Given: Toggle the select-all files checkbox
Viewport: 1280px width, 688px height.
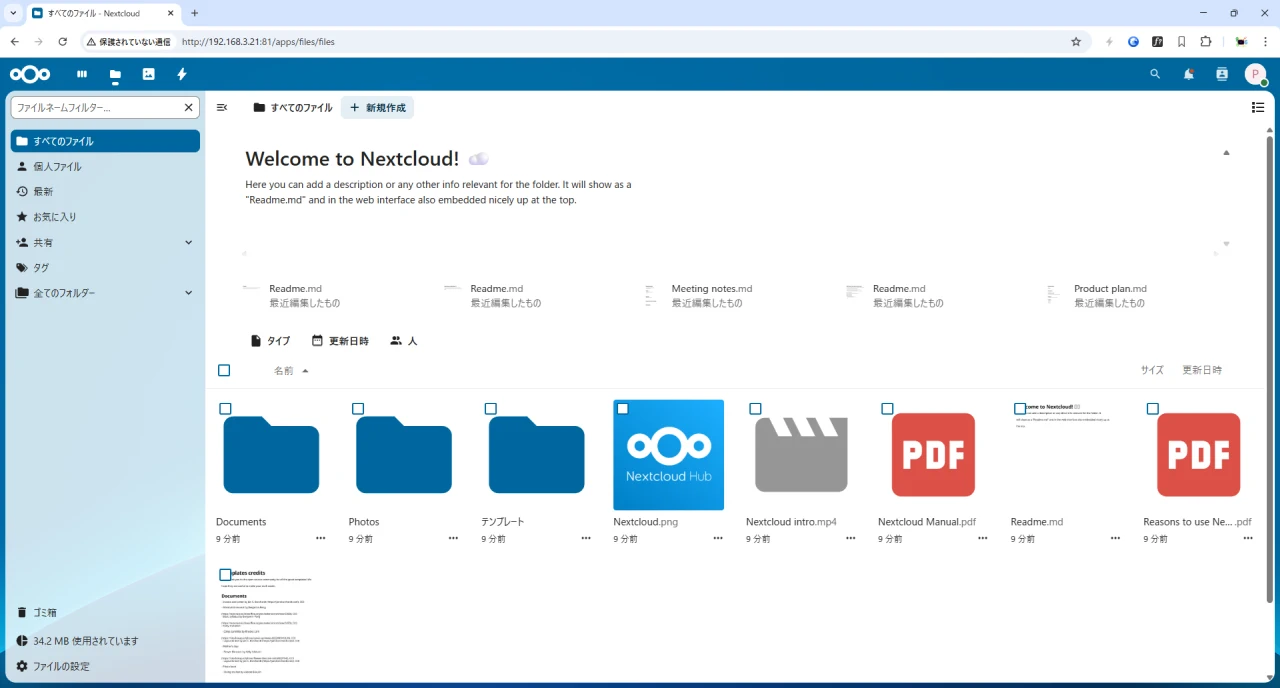Looking at the screenshot, I should click(224, 370).
